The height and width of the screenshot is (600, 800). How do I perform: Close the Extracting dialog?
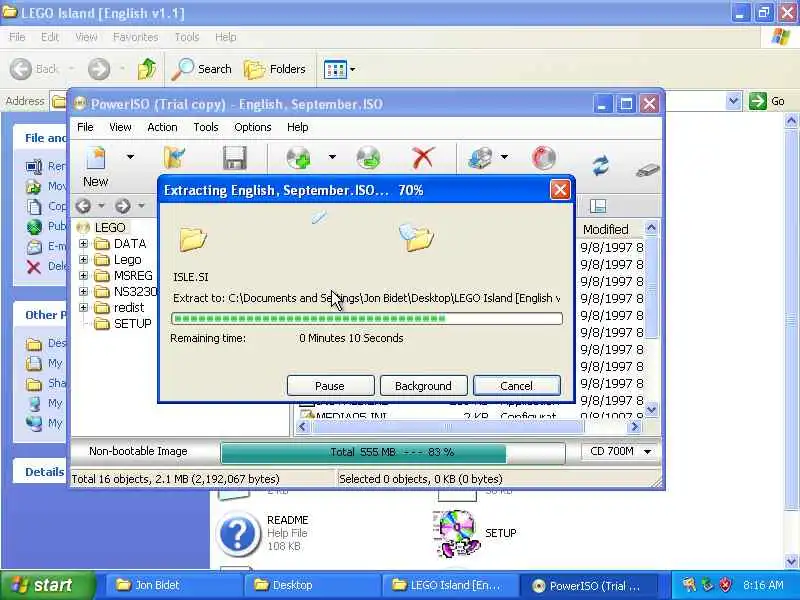(x=560, y=190)
